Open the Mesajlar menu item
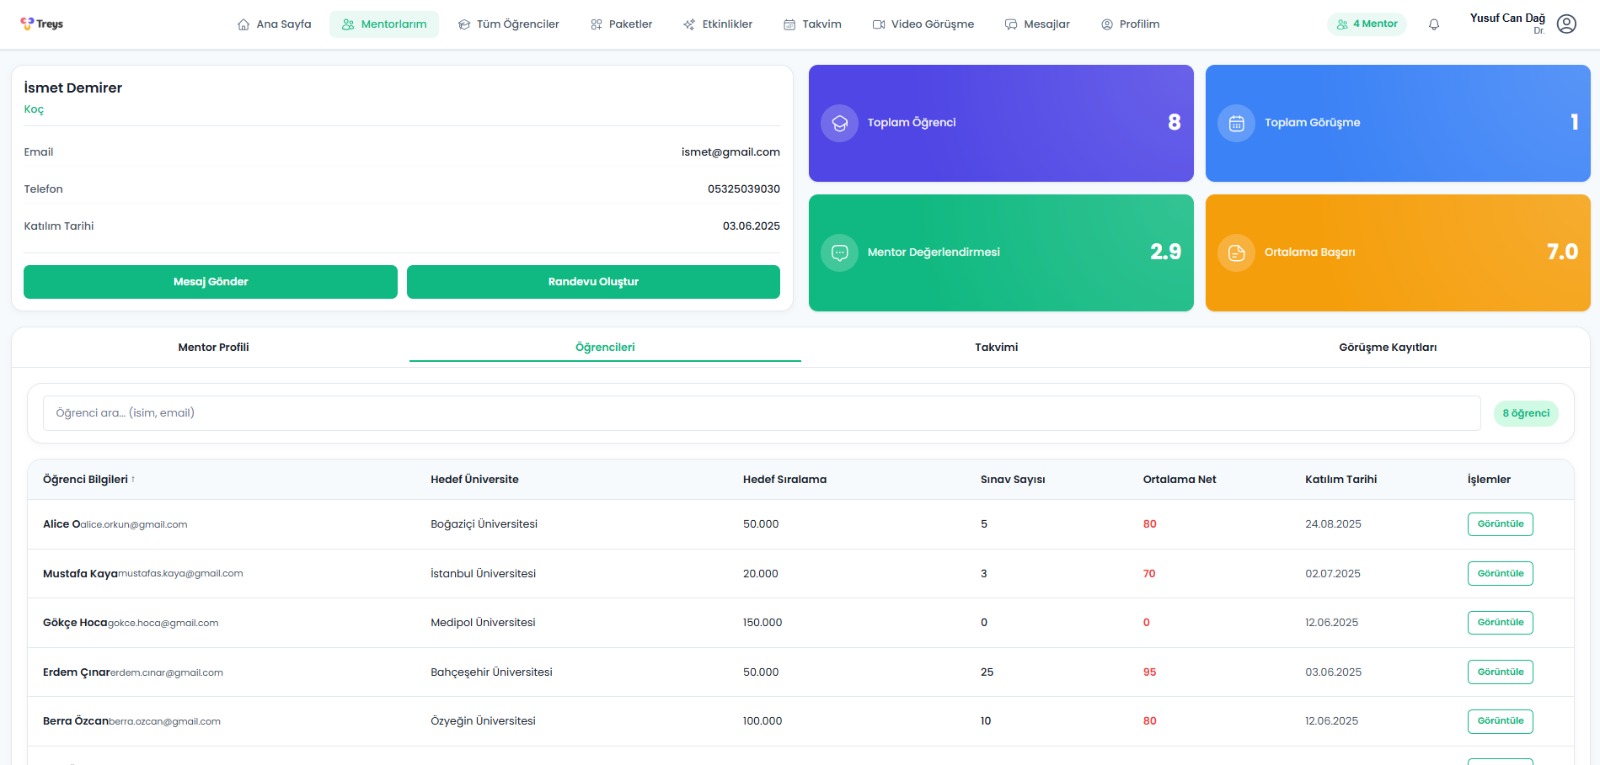The image size is (1600, 765). 1037,24
